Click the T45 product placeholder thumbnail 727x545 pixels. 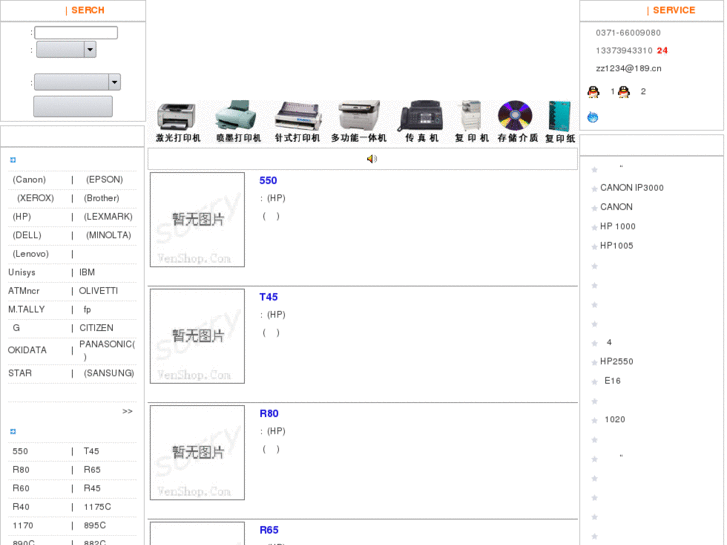198,336
